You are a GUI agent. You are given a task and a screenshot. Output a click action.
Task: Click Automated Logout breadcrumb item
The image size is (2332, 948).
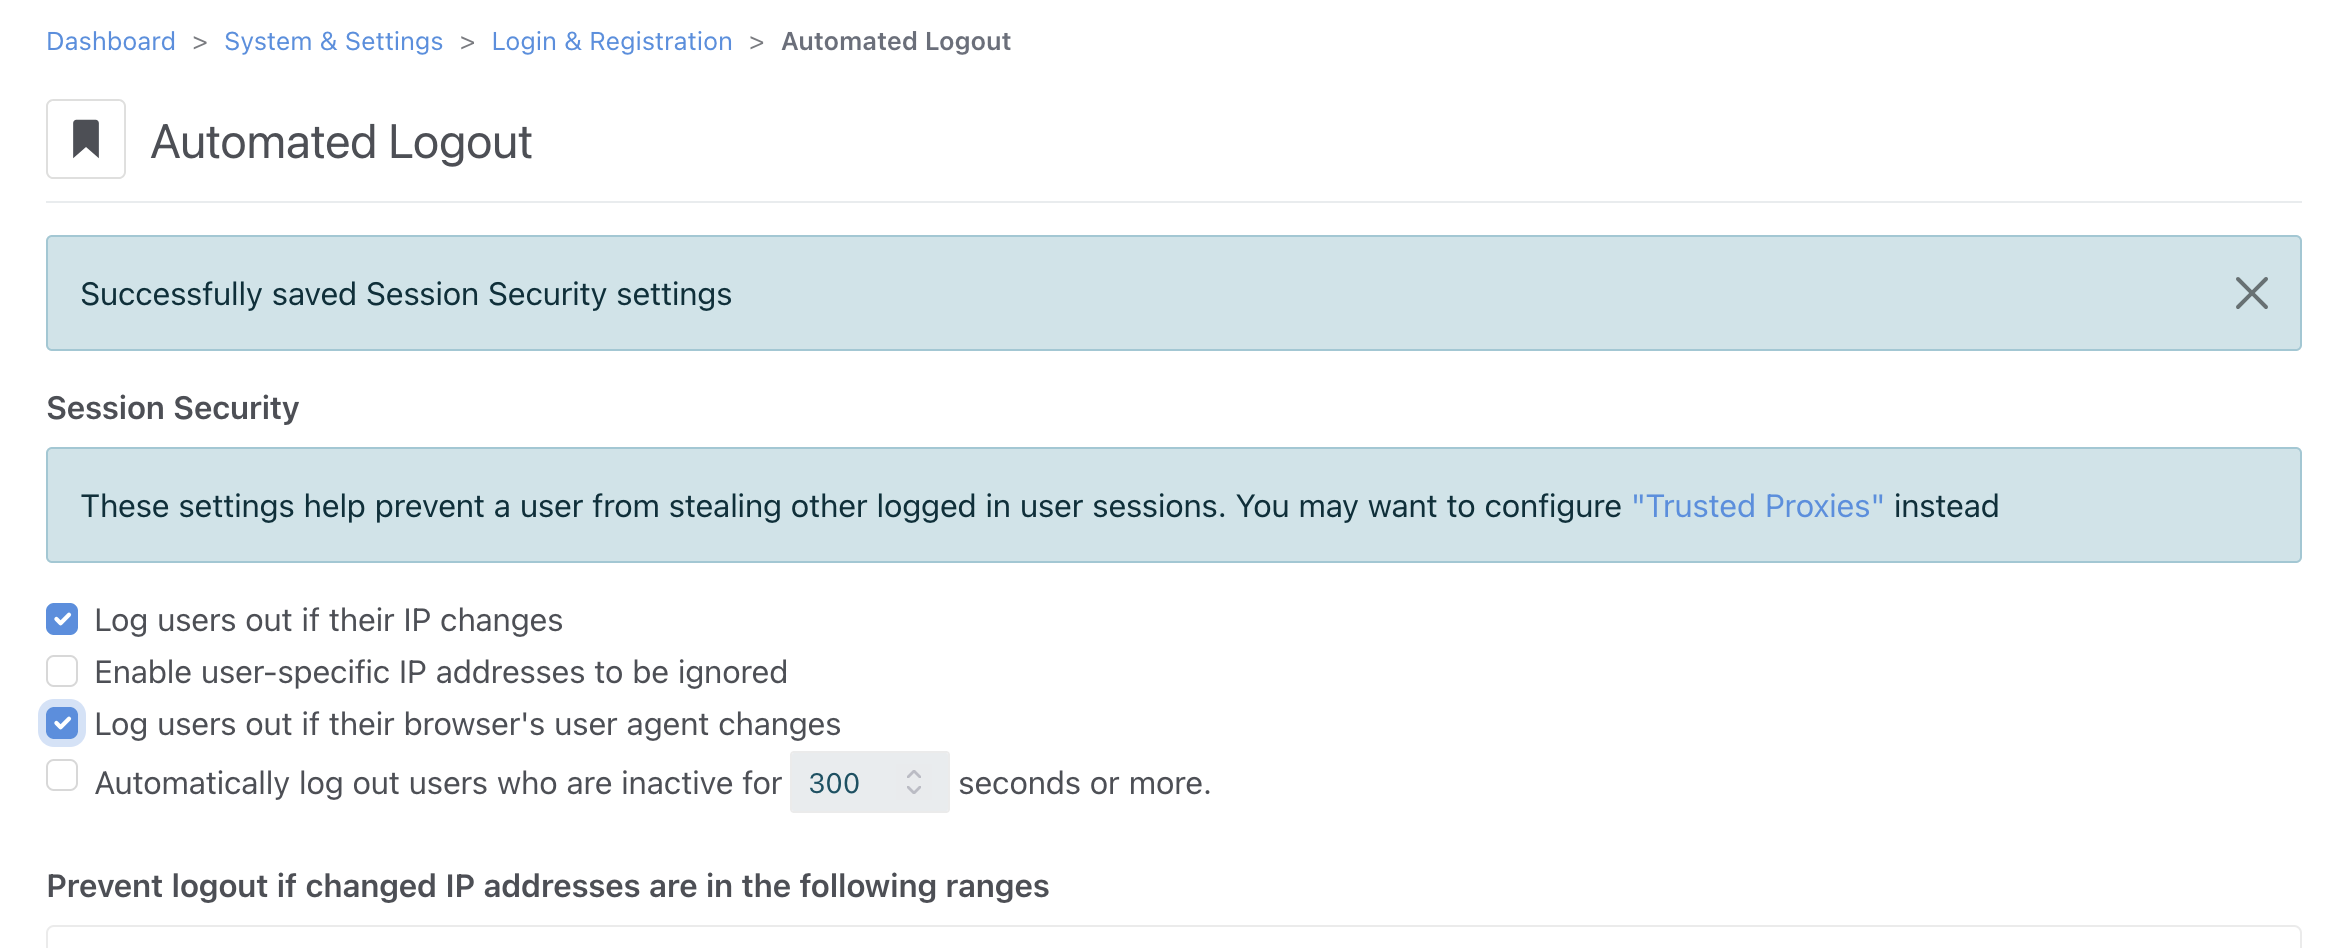click(x=896, y=41)
